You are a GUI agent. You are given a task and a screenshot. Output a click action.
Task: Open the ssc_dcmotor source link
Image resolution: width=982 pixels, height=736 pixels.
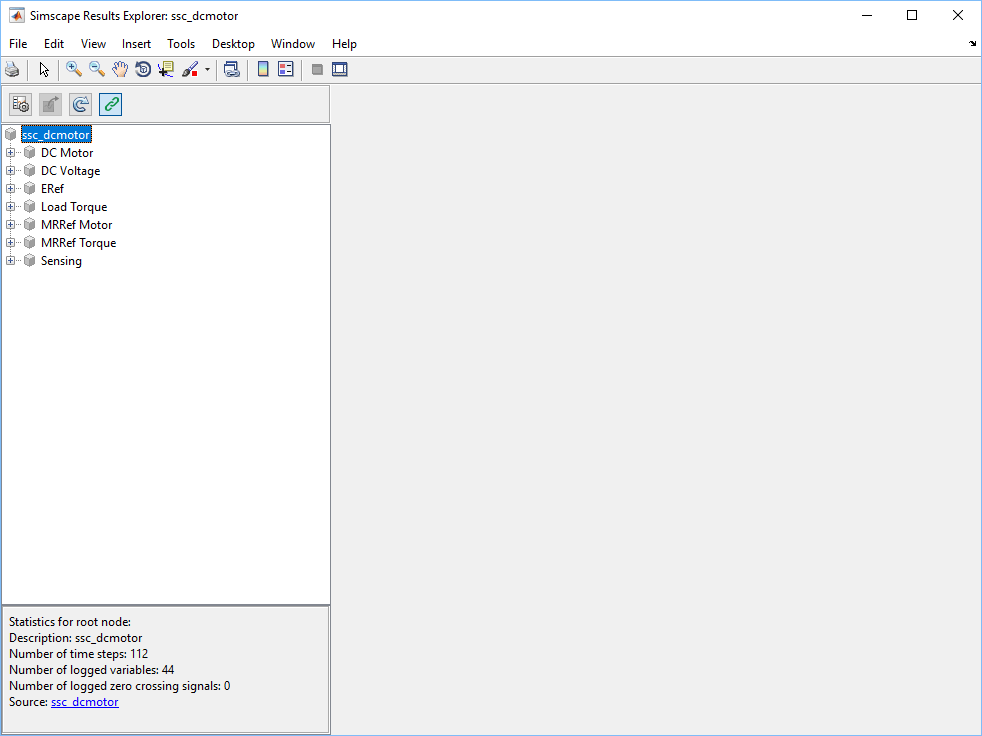(x=85, y=702)
